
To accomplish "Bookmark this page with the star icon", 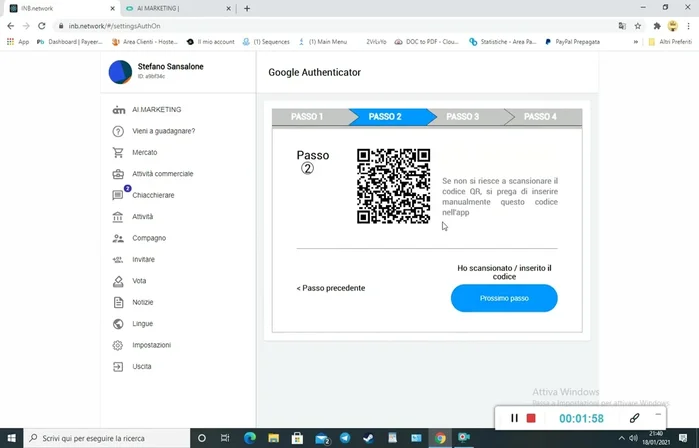I will point(638,26).
